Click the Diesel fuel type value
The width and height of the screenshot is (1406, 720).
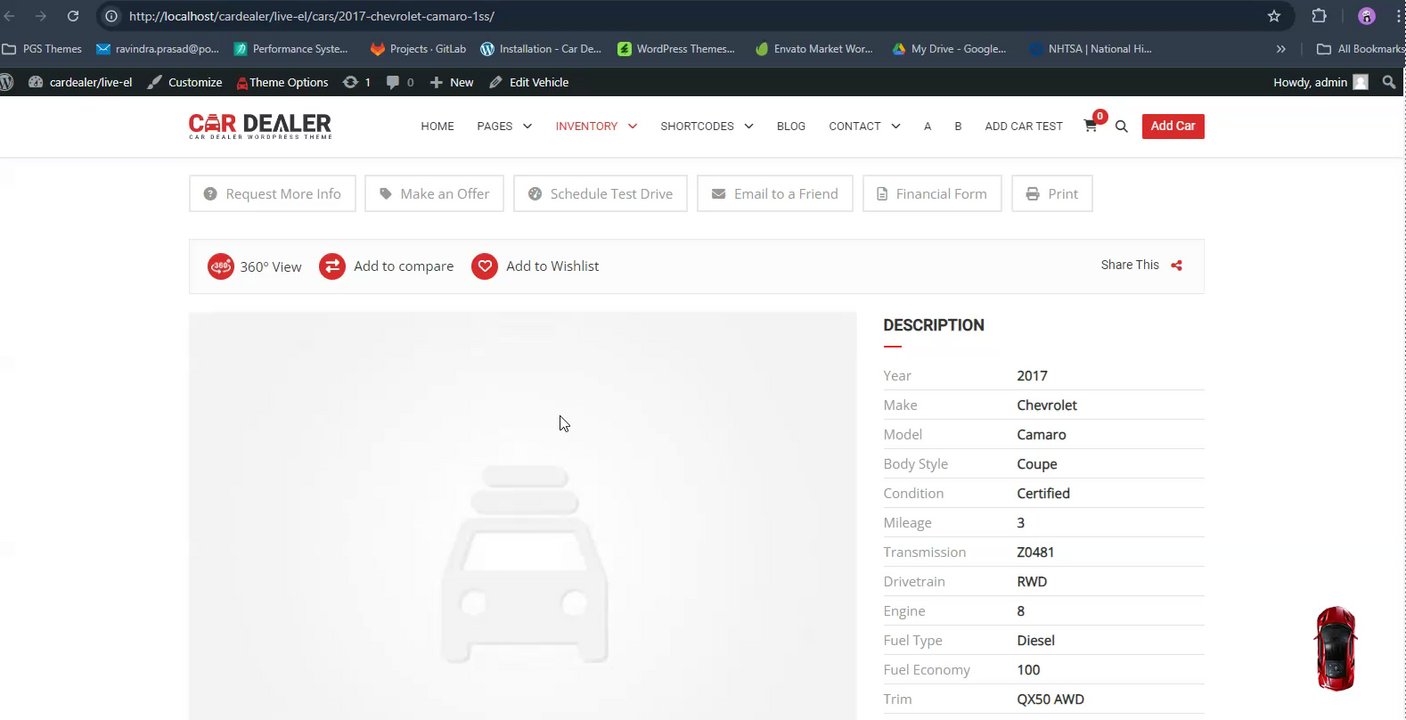click(1036, 640)
